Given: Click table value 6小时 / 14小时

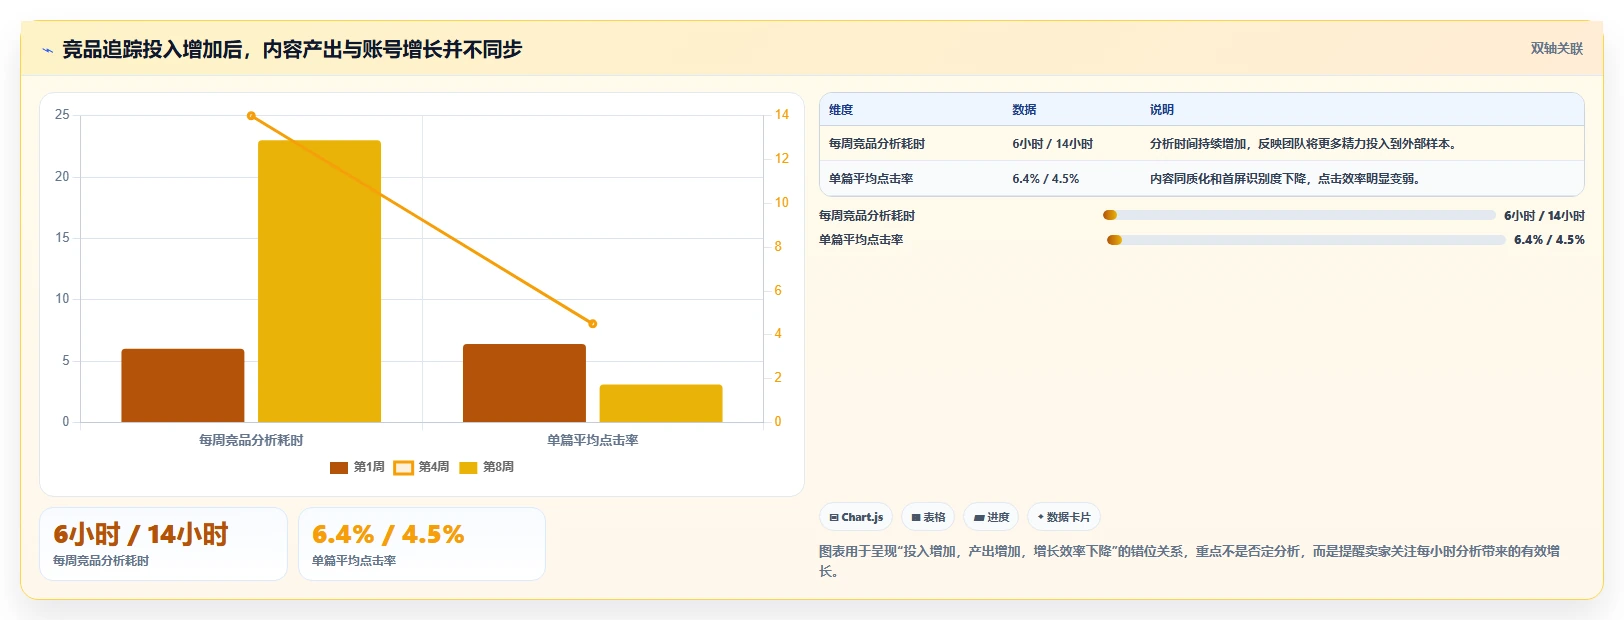Looking at the screenshot, I should (x=1052, y=144).
